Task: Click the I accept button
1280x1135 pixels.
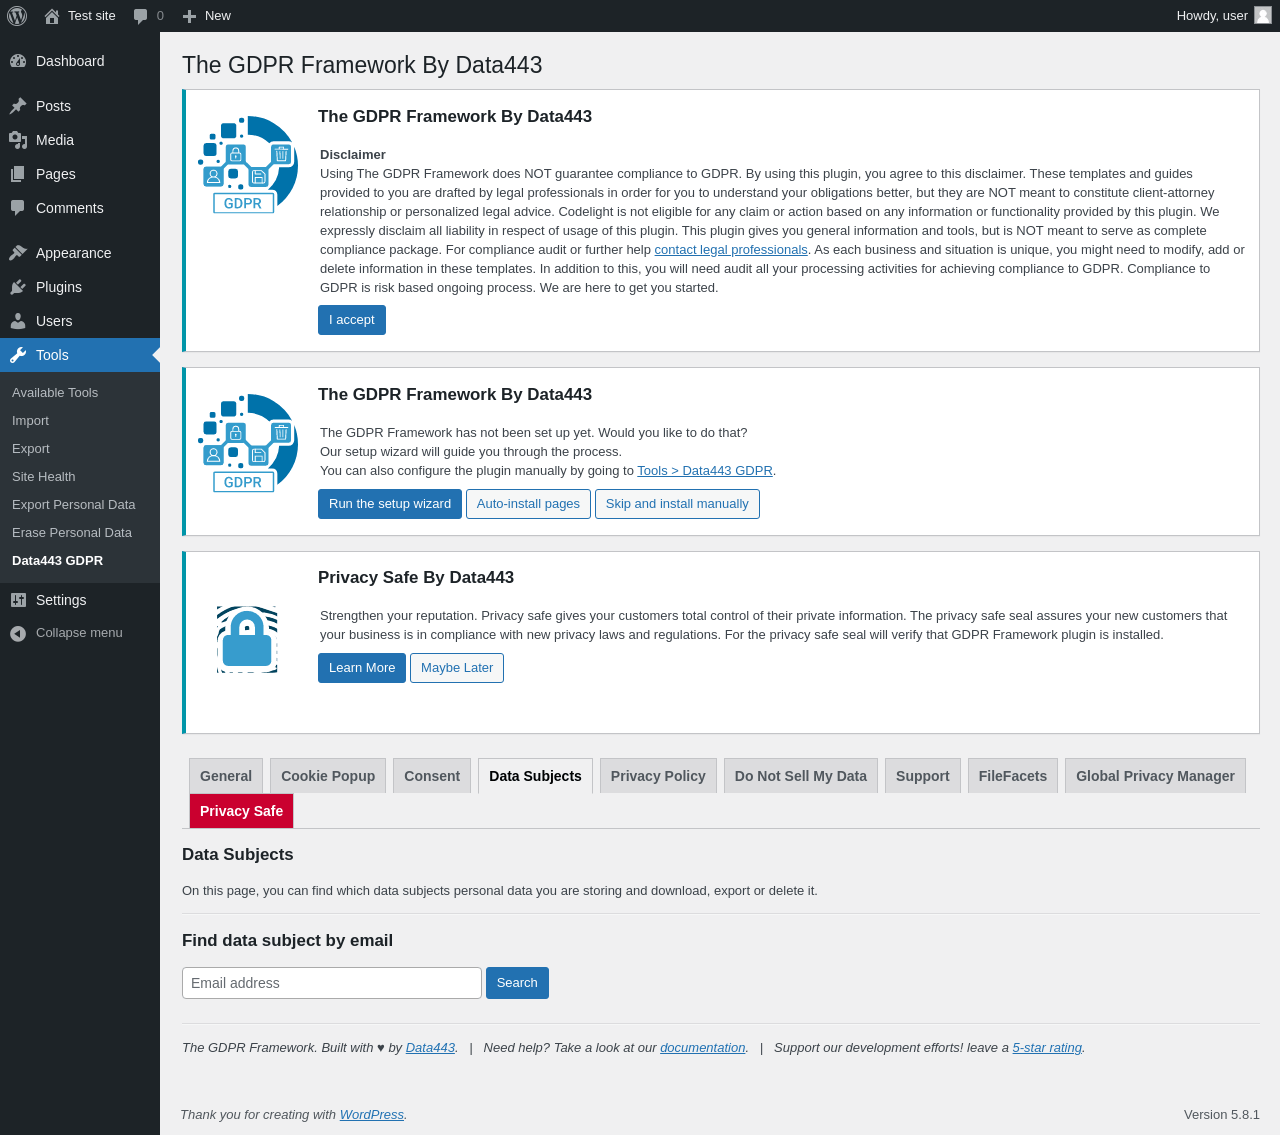Action: pos(352,320)
